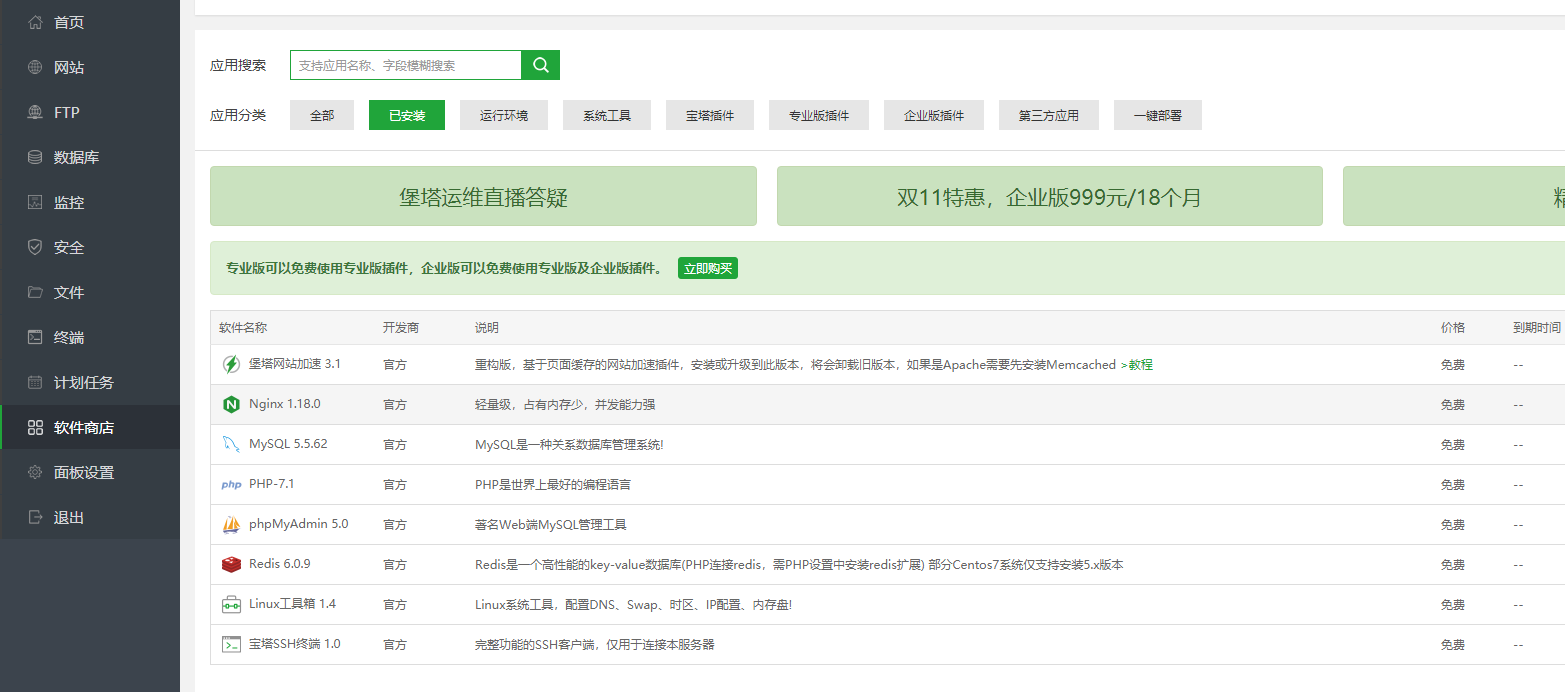Open the >教程 link
The image size is (1565, 692).
coord(1136,365)
